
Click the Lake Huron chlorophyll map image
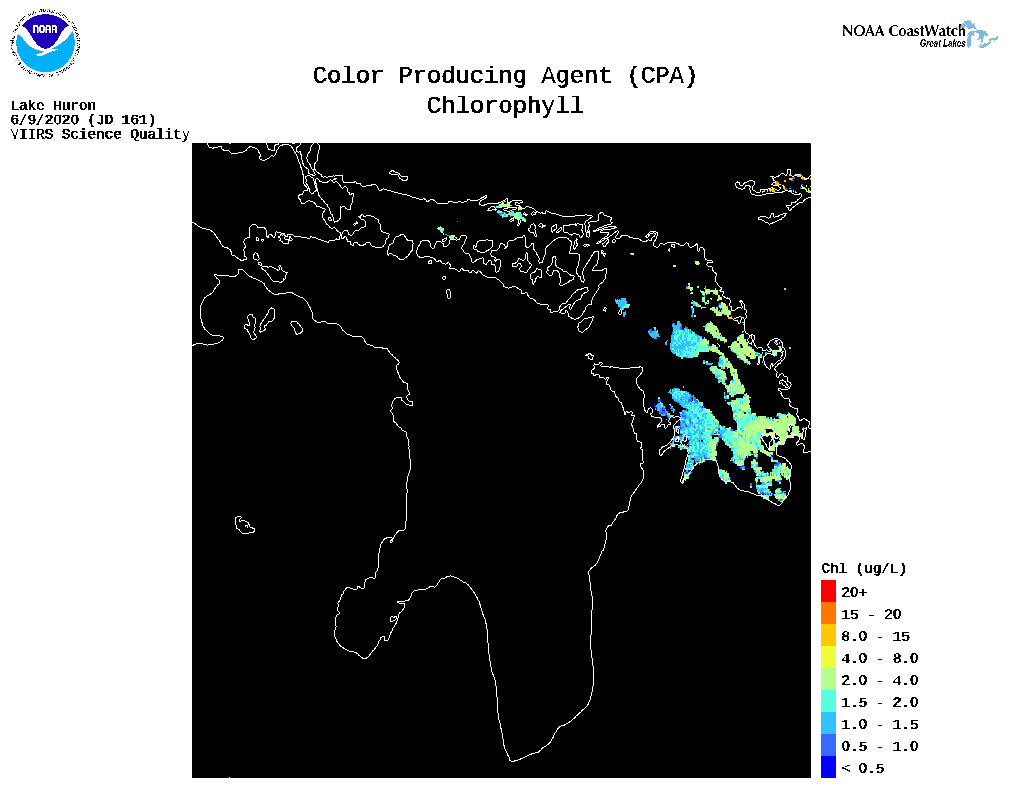(501, 460)
